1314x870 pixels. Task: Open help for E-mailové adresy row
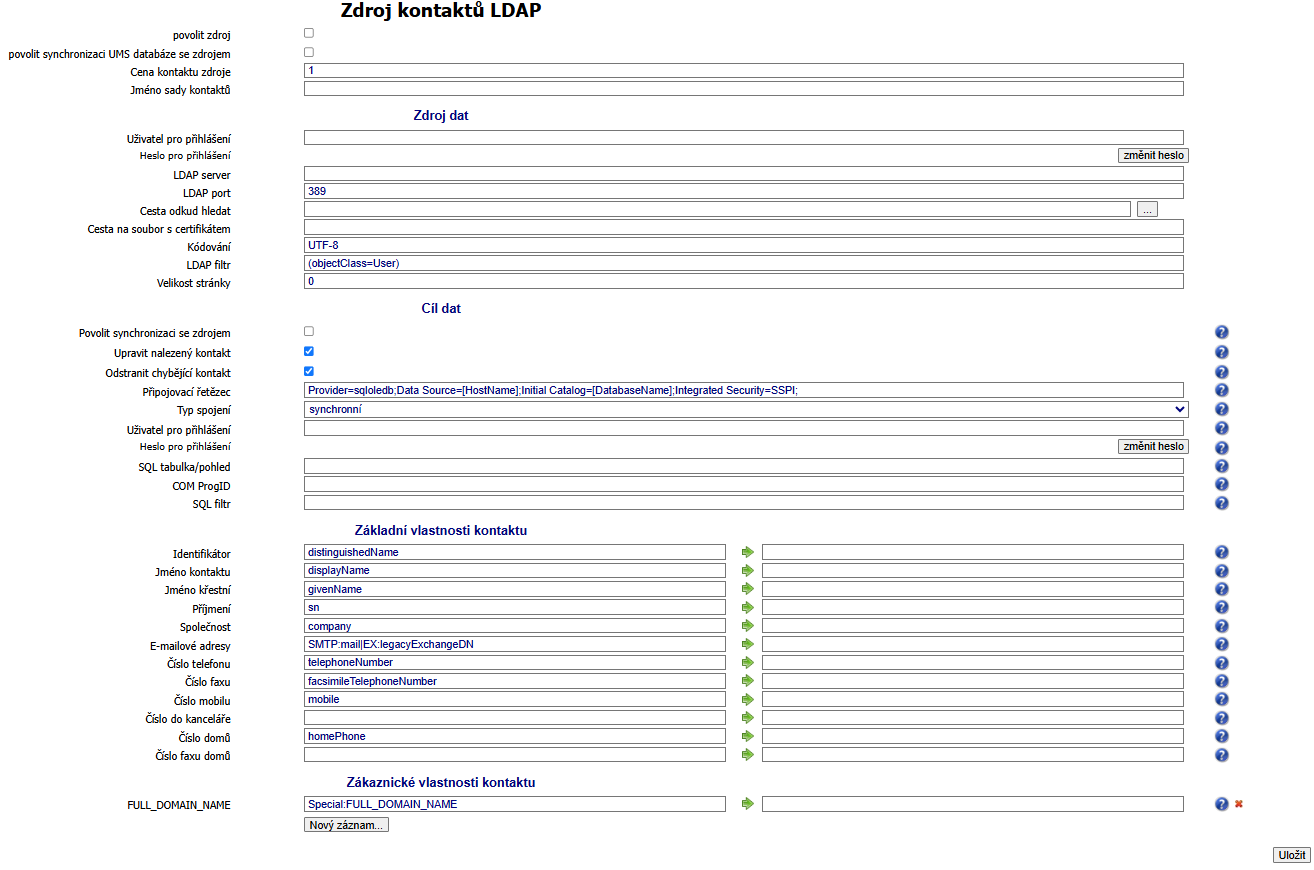click(1221, 645)
